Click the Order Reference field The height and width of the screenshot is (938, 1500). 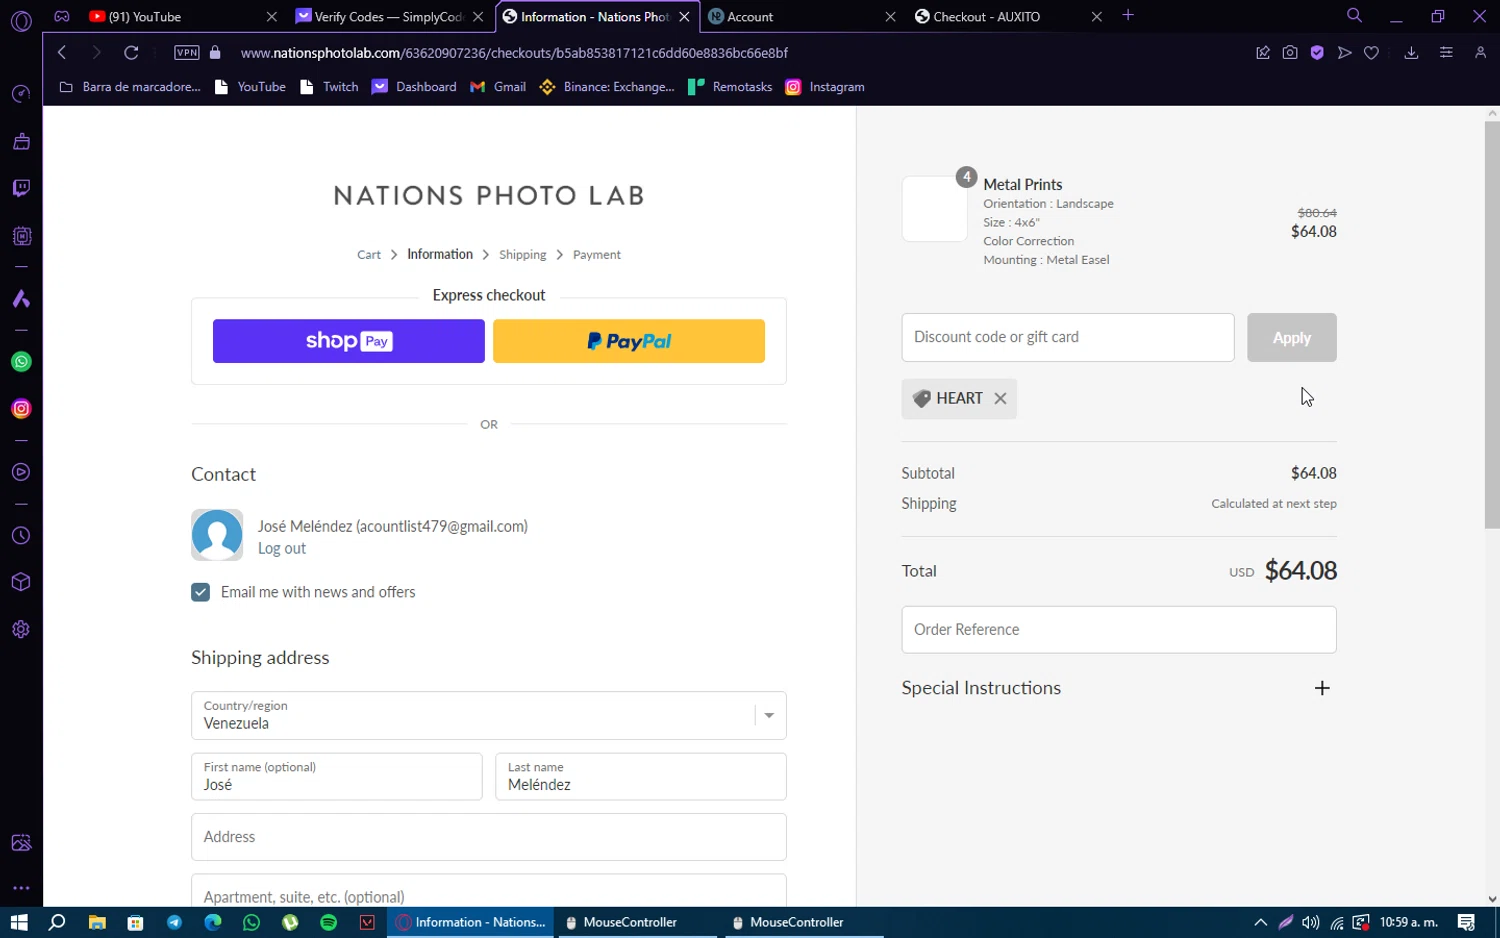tap(1119, 629)
